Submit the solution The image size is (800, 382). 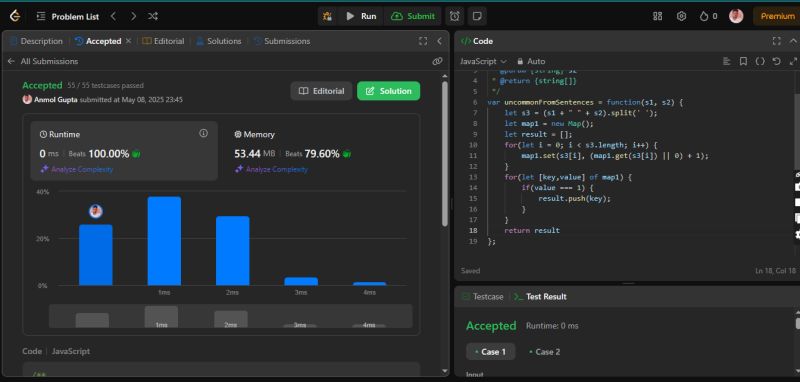click(413, 16)
